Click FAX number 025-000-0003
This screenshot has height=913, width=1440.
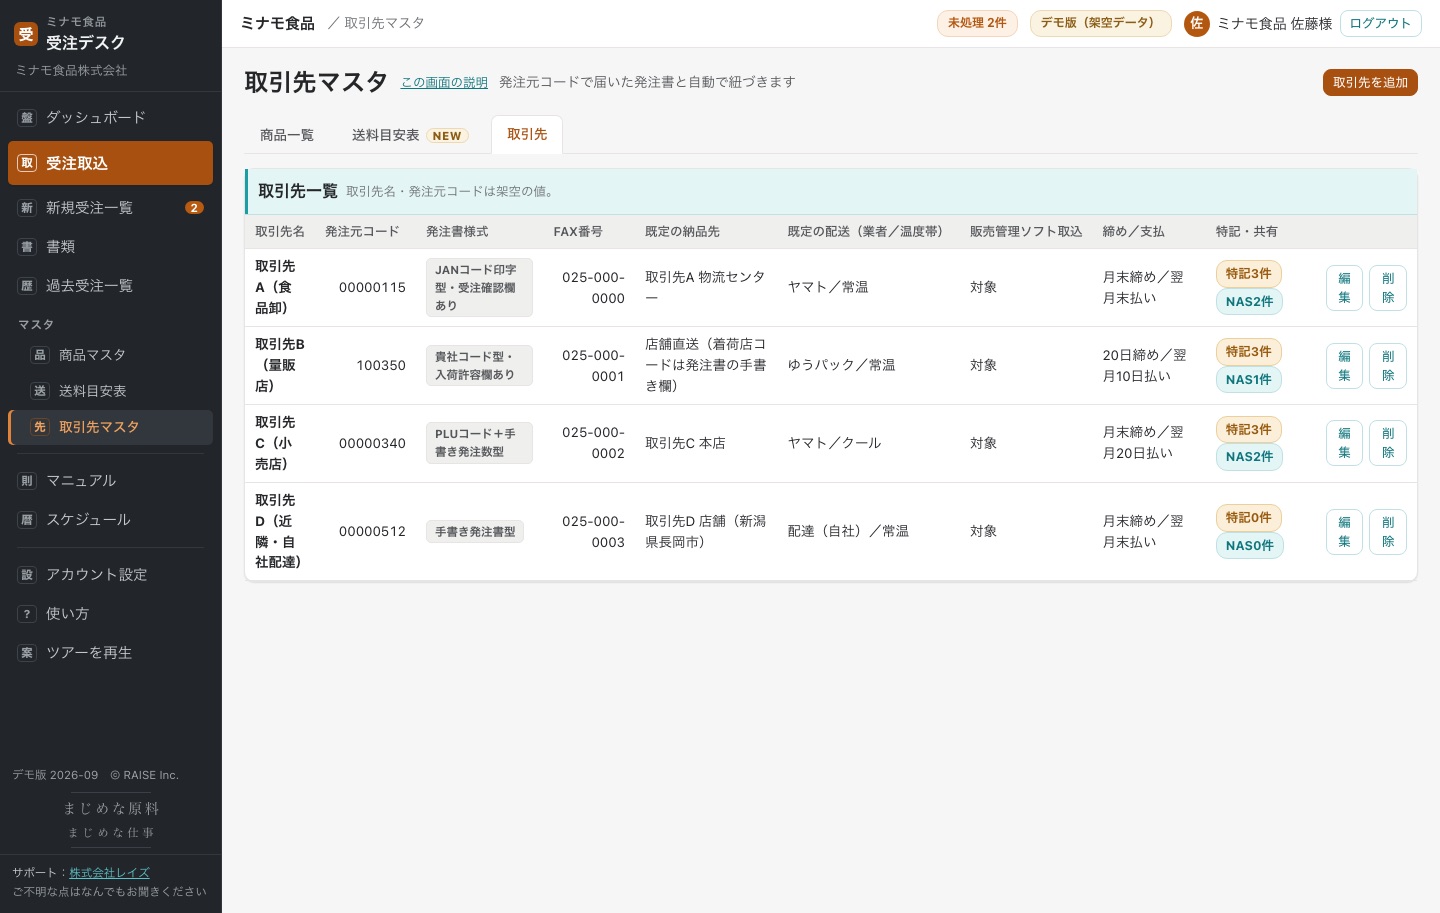click(x=593, y=532)
